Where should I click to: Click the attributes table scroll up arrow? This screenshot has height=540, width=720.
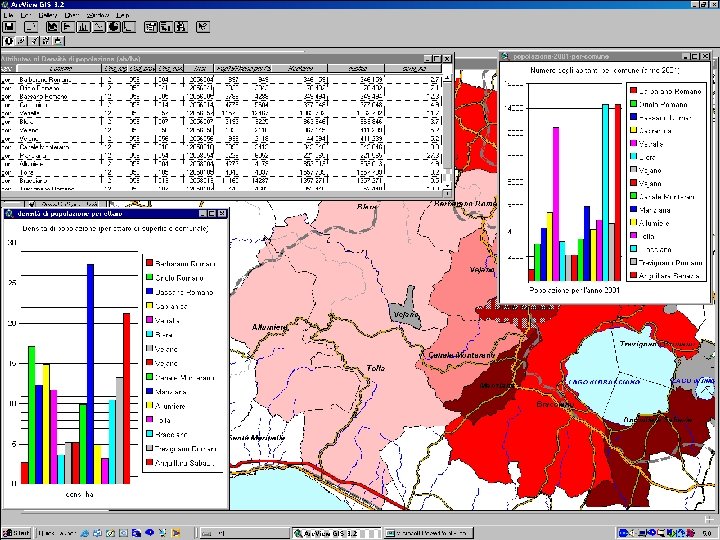448,79
